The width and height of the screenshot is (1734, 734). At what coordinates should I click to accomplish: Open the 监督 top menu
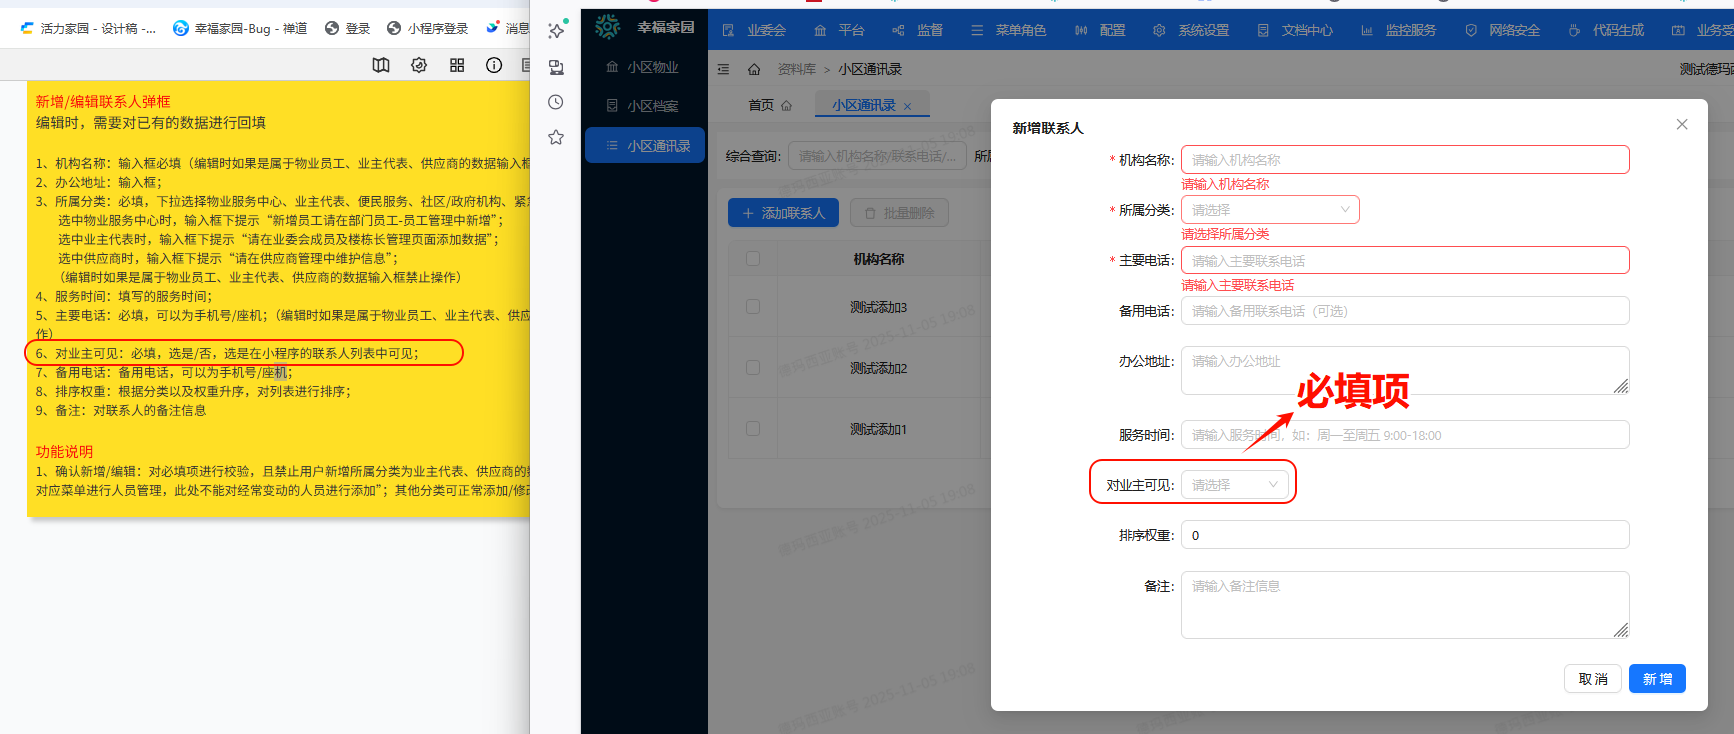click(917, 30)
